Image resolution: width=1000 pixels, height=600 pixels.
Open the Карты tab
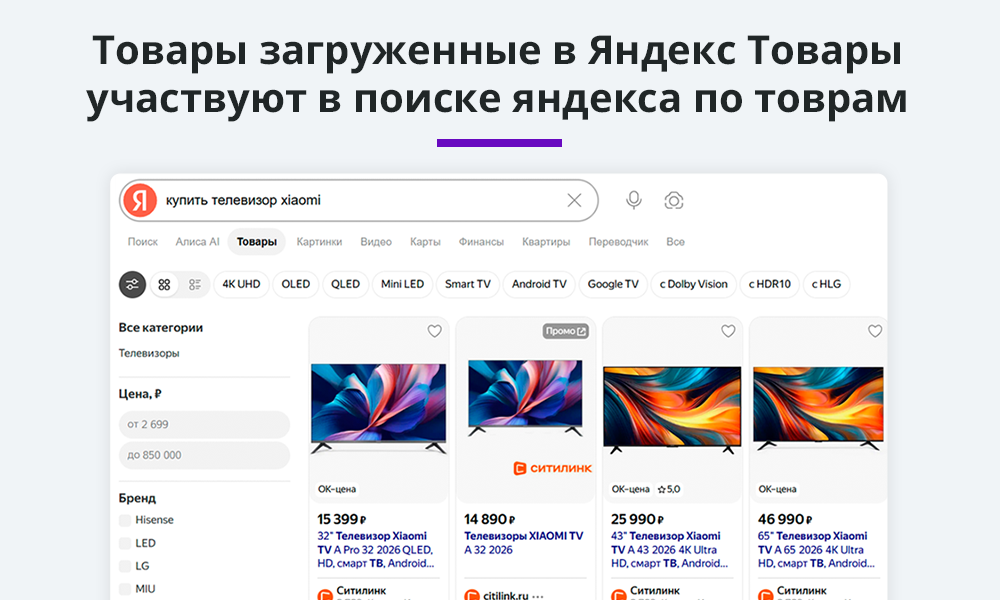425,242
